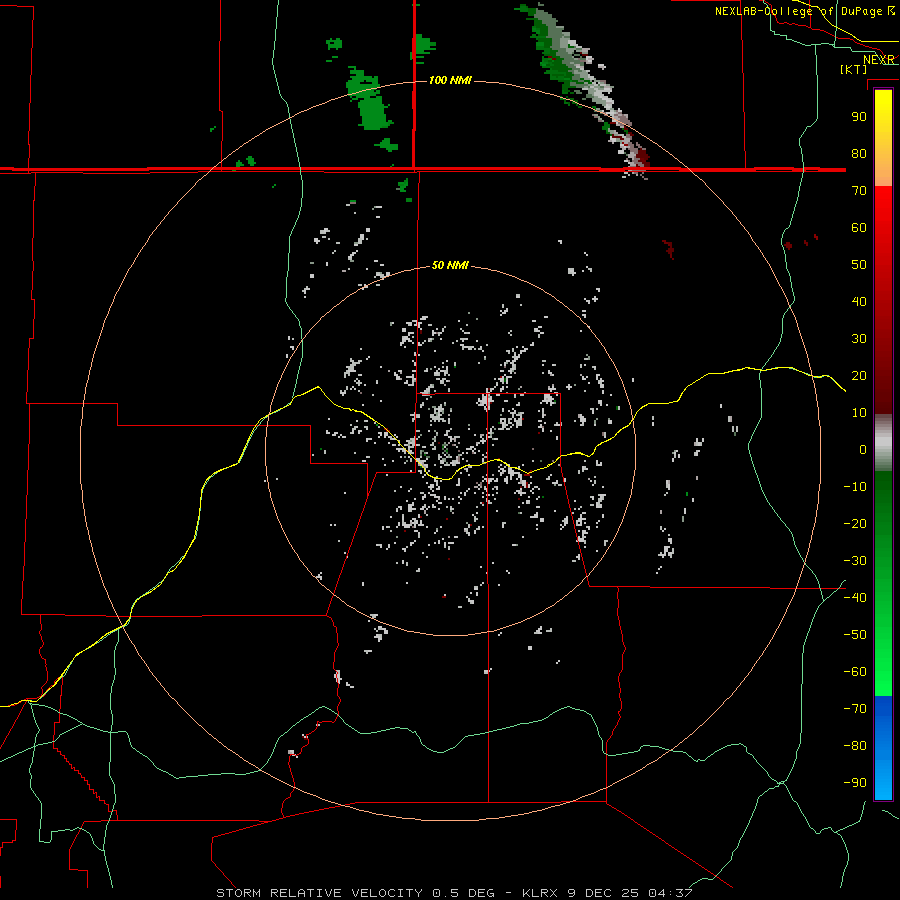900x900 pixels.
Task: Click the positive 10 knot scale label
Action: pos(859,413)
